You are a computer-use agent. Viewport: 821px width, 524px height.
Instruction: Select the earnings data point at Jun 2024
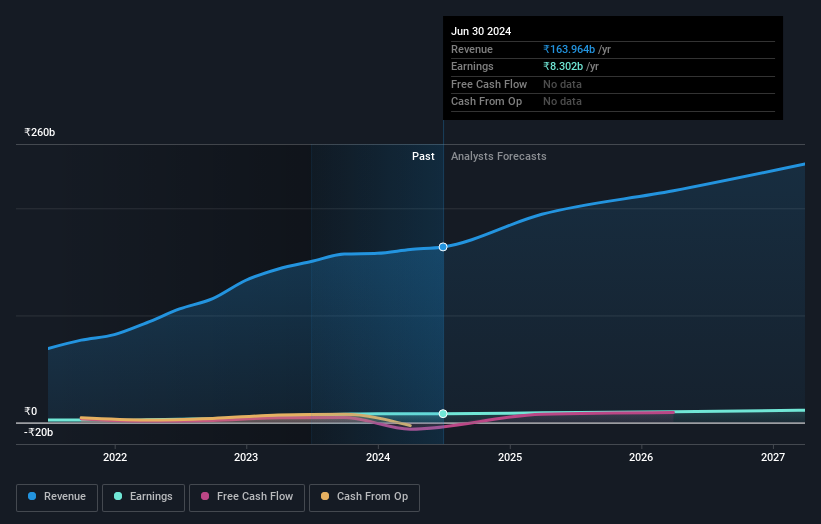443,414
